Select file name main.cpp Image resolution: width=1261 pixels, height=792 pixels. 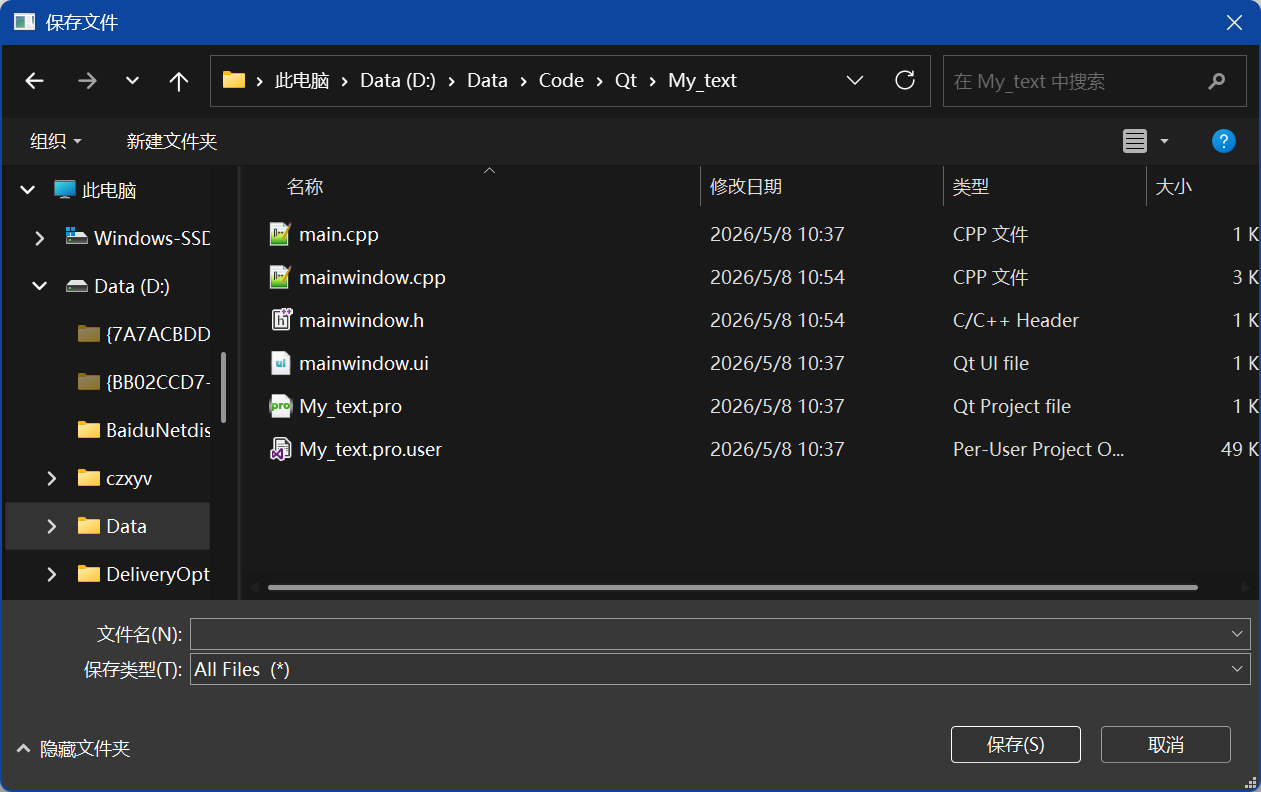tap(339, 235)
